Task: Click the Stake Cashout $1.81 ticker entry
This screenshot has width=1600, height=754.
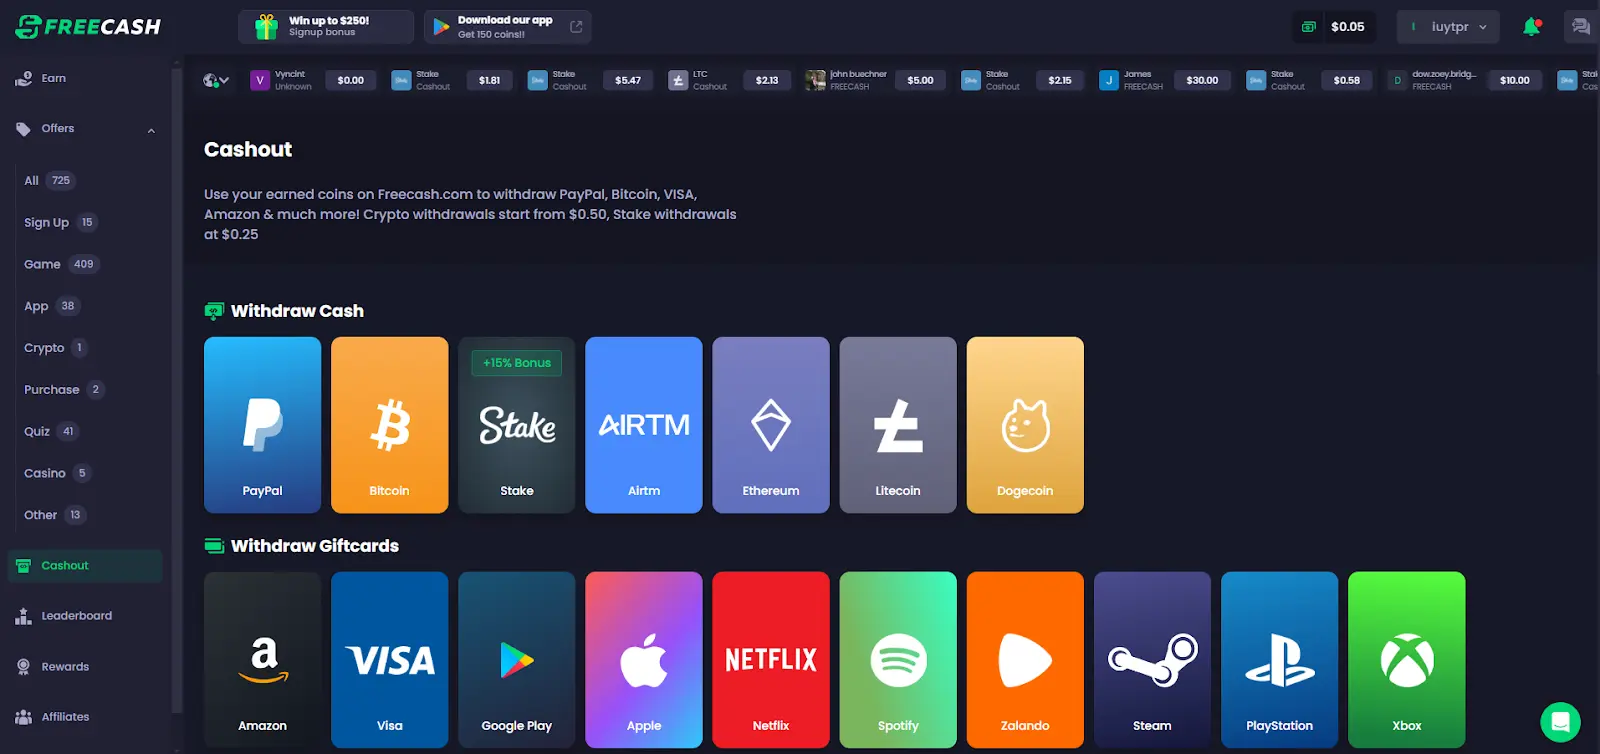Action: click(453, 80)
